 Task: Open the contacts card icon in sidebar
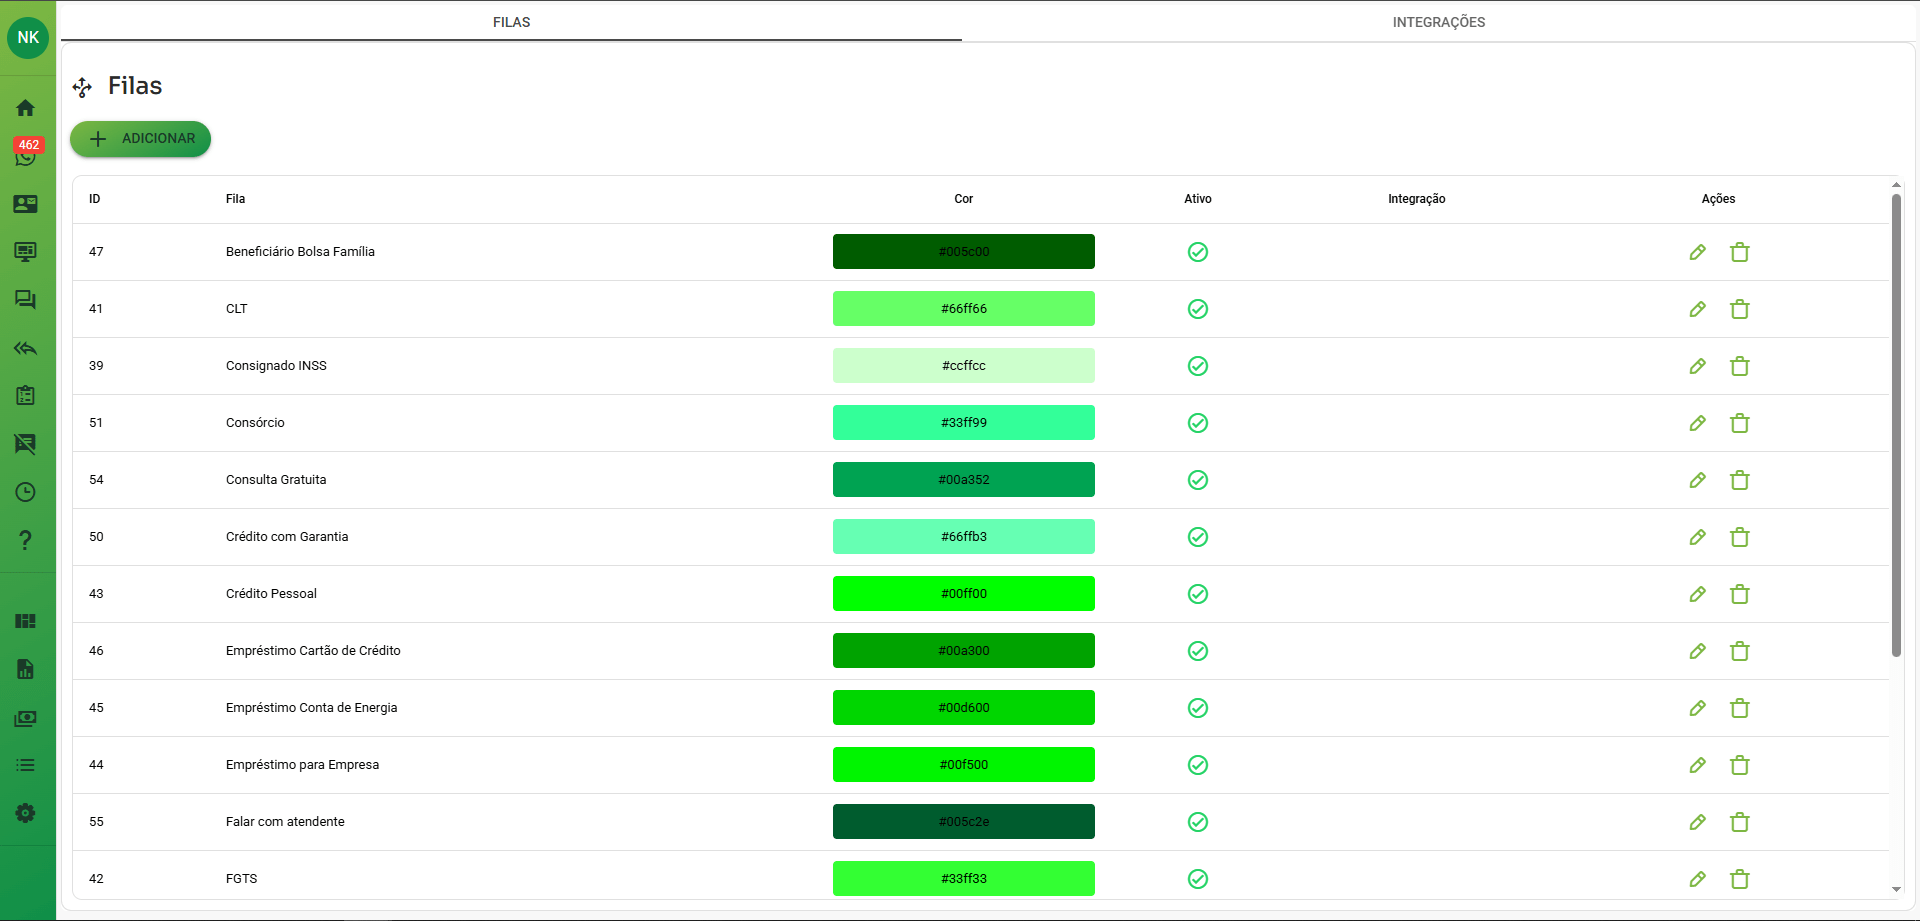[x=26, y=204]
